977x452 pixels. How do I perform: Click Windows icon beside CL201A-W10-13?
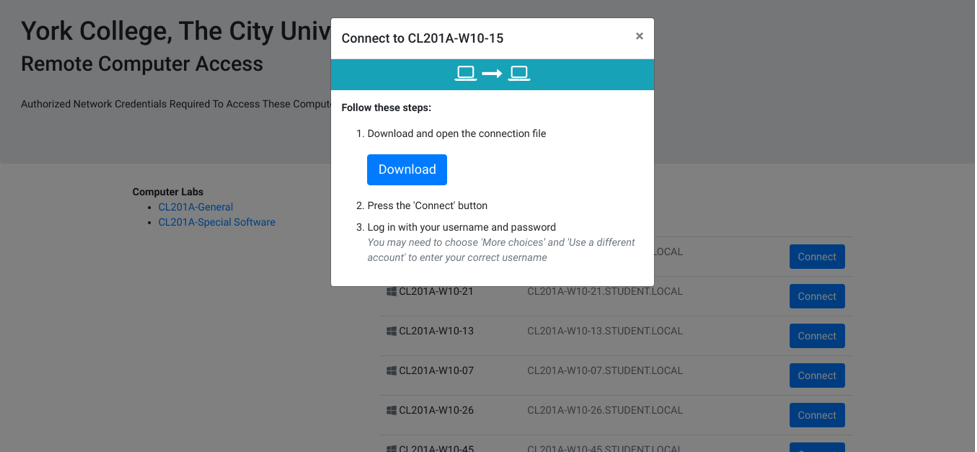click(x=391, y=331)
